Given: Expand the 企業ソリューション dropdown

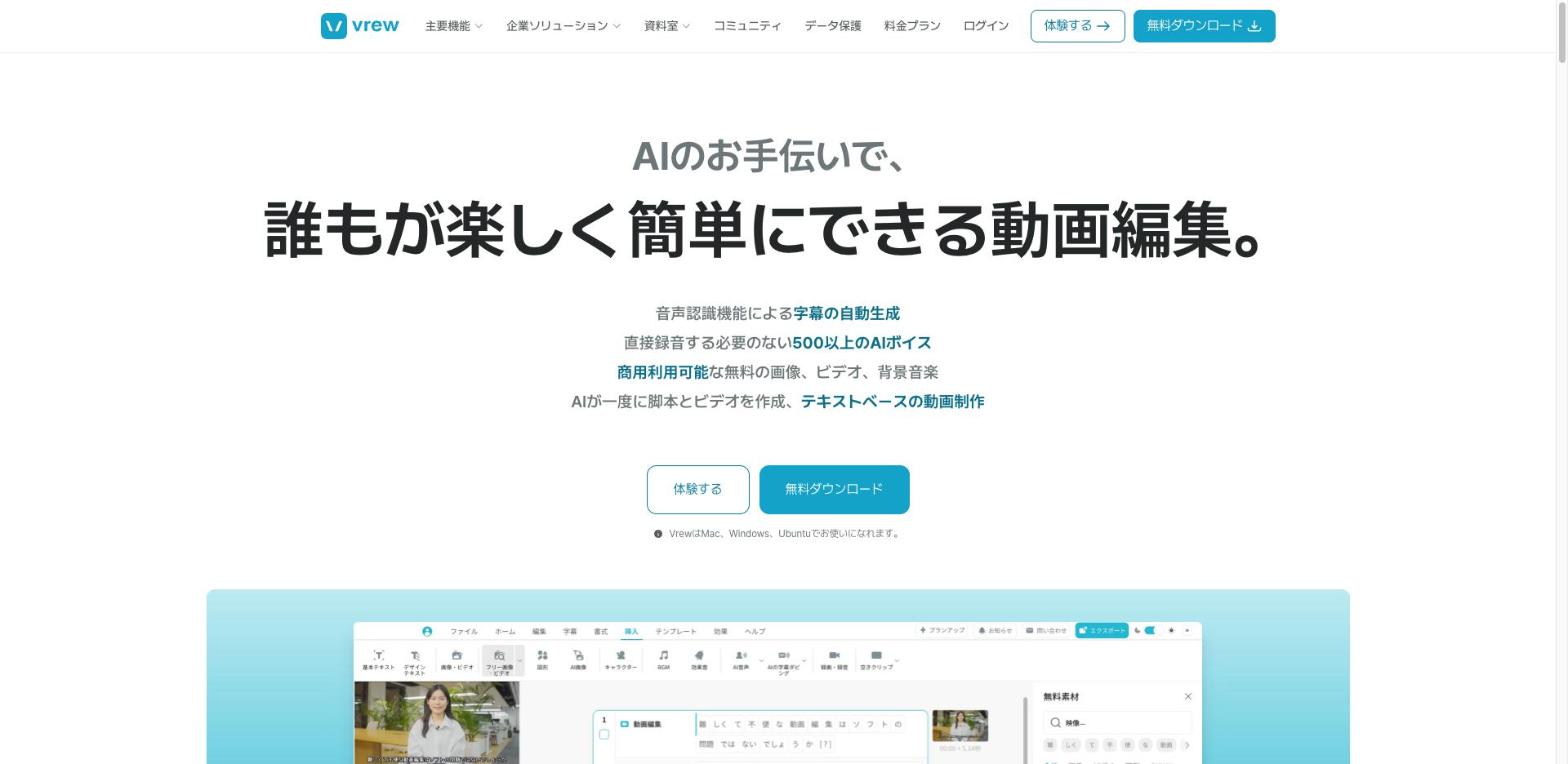Looking at the screenshot, I should click(563, 26).
